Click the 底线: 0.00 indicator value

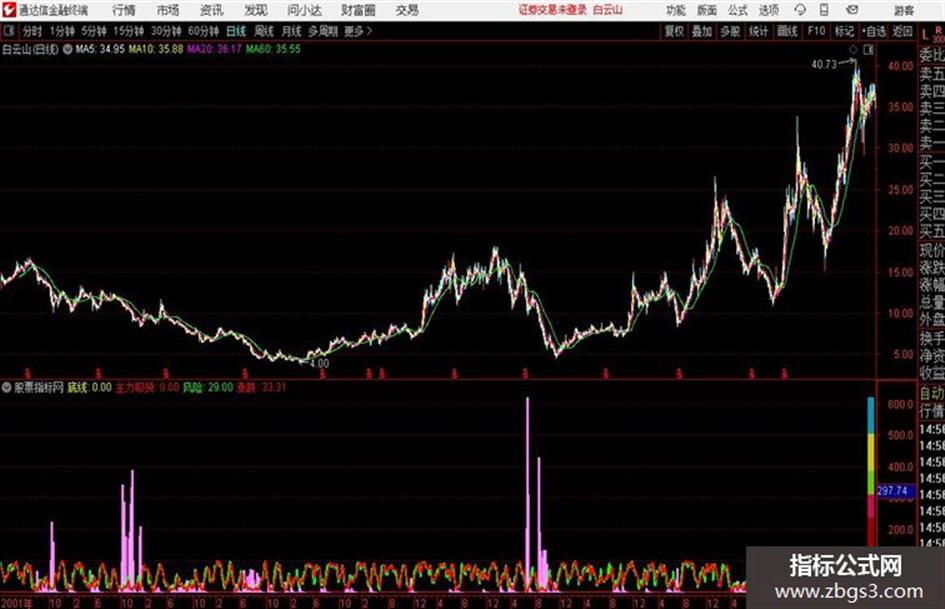[x=89, y=387]
